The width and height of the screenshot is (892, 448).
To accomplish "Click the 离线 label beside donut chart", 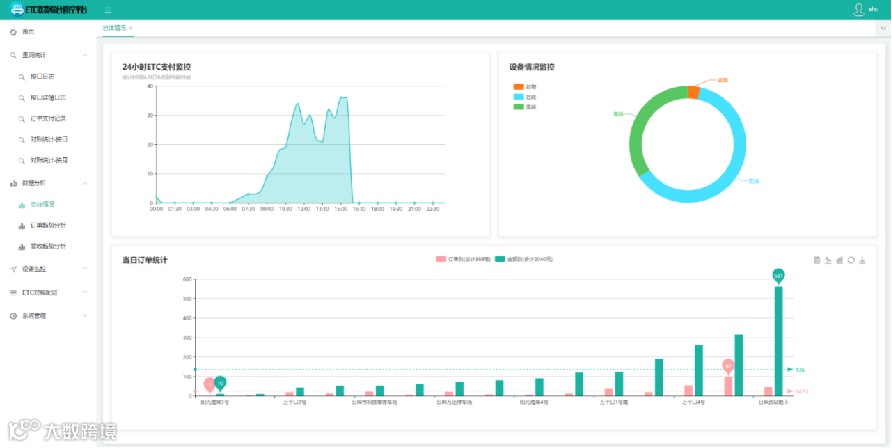I will (618, 114).
